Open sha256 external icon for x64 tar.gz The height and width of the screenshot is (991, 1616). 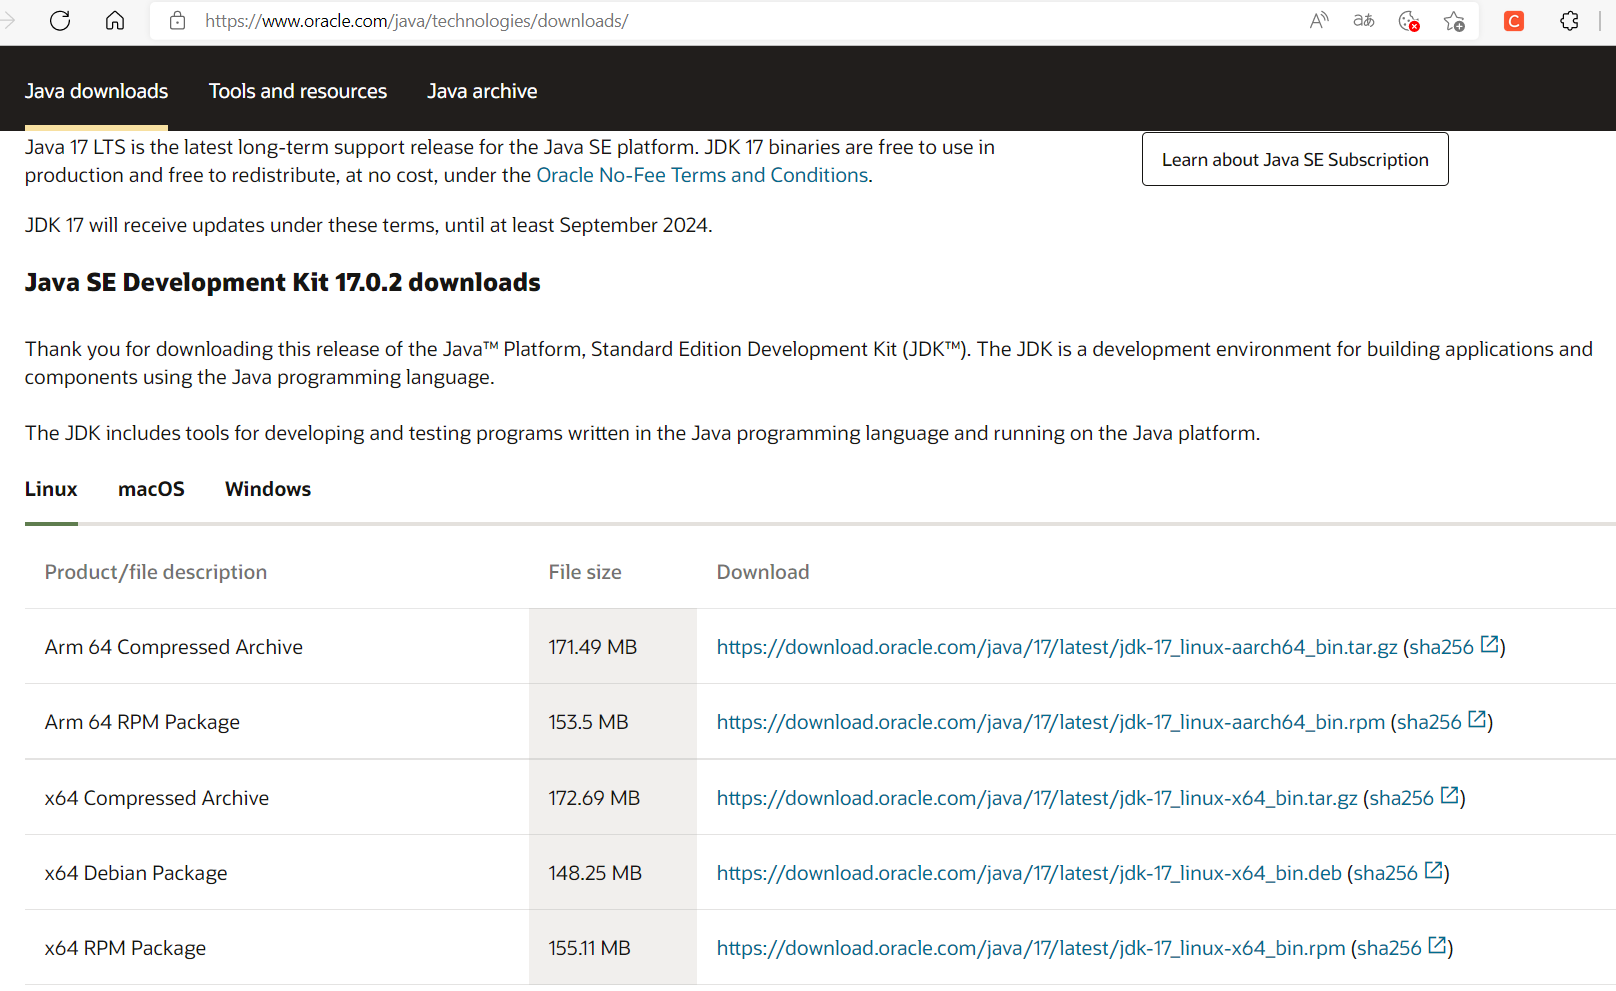[x=1449, y=796]
